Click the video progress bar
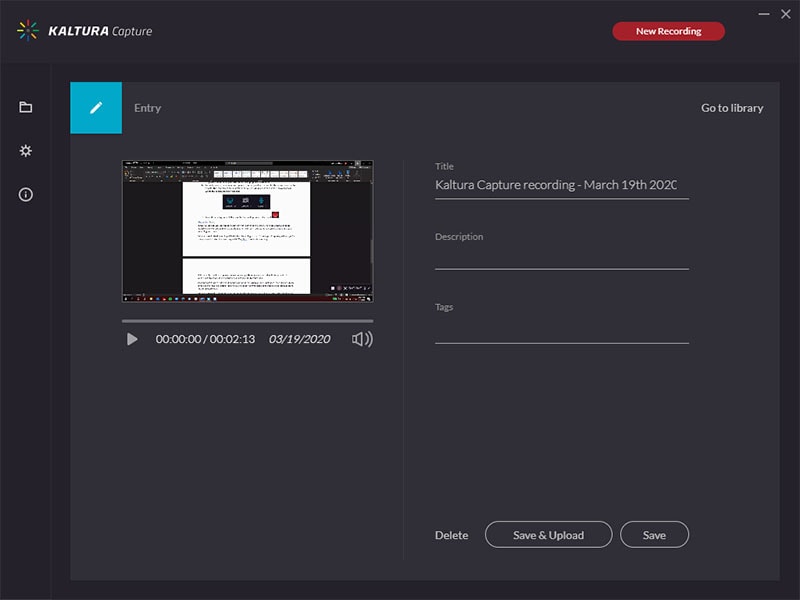Viewport: 800px width, 600px height. (x=247, y=321)
